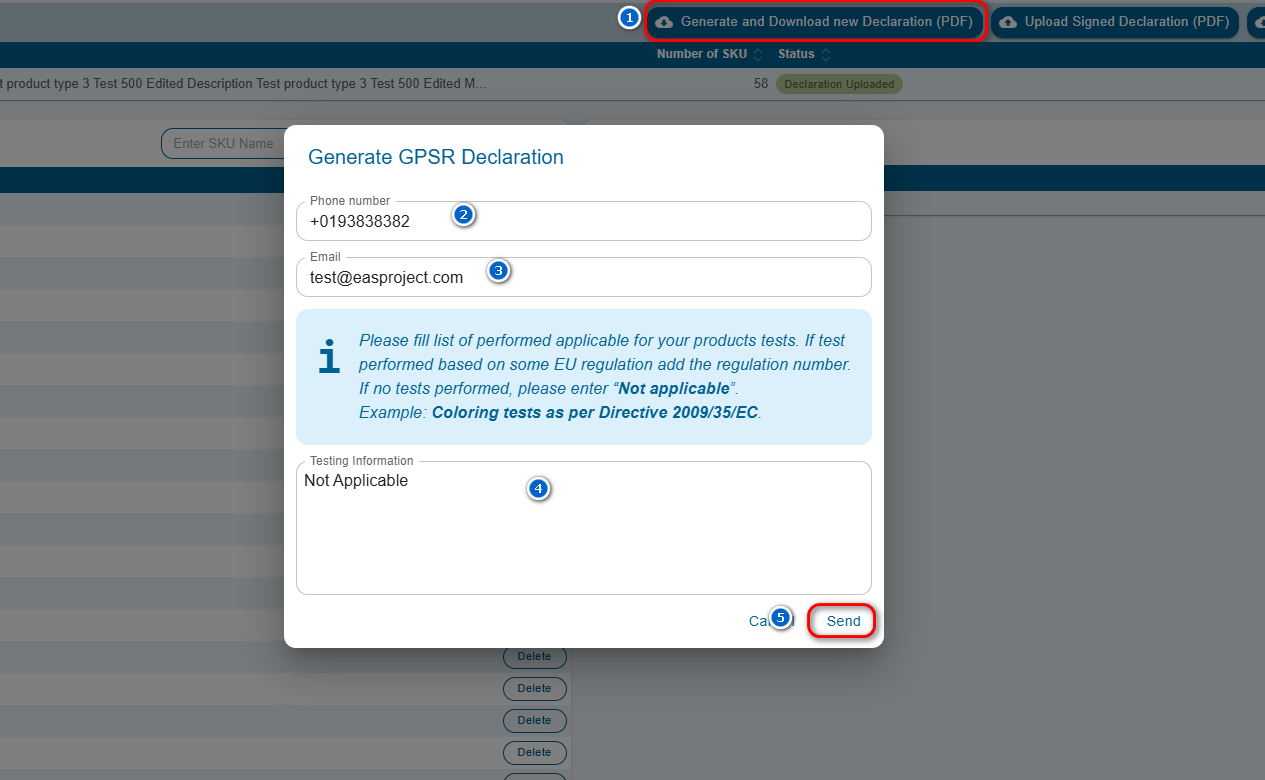Screen dimensions: 1265x780
Task: Click the Declaration Uploaded status badge
Action: [x=839, y=84]
